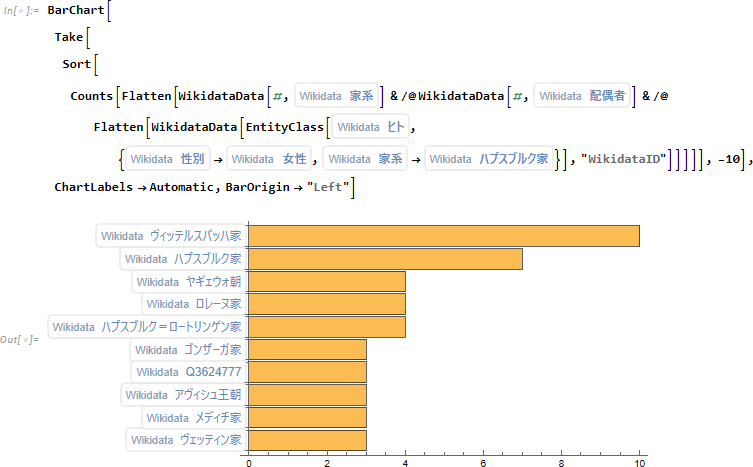
Task: Click the In[•]:= cell label
Action: click(21, 11)
